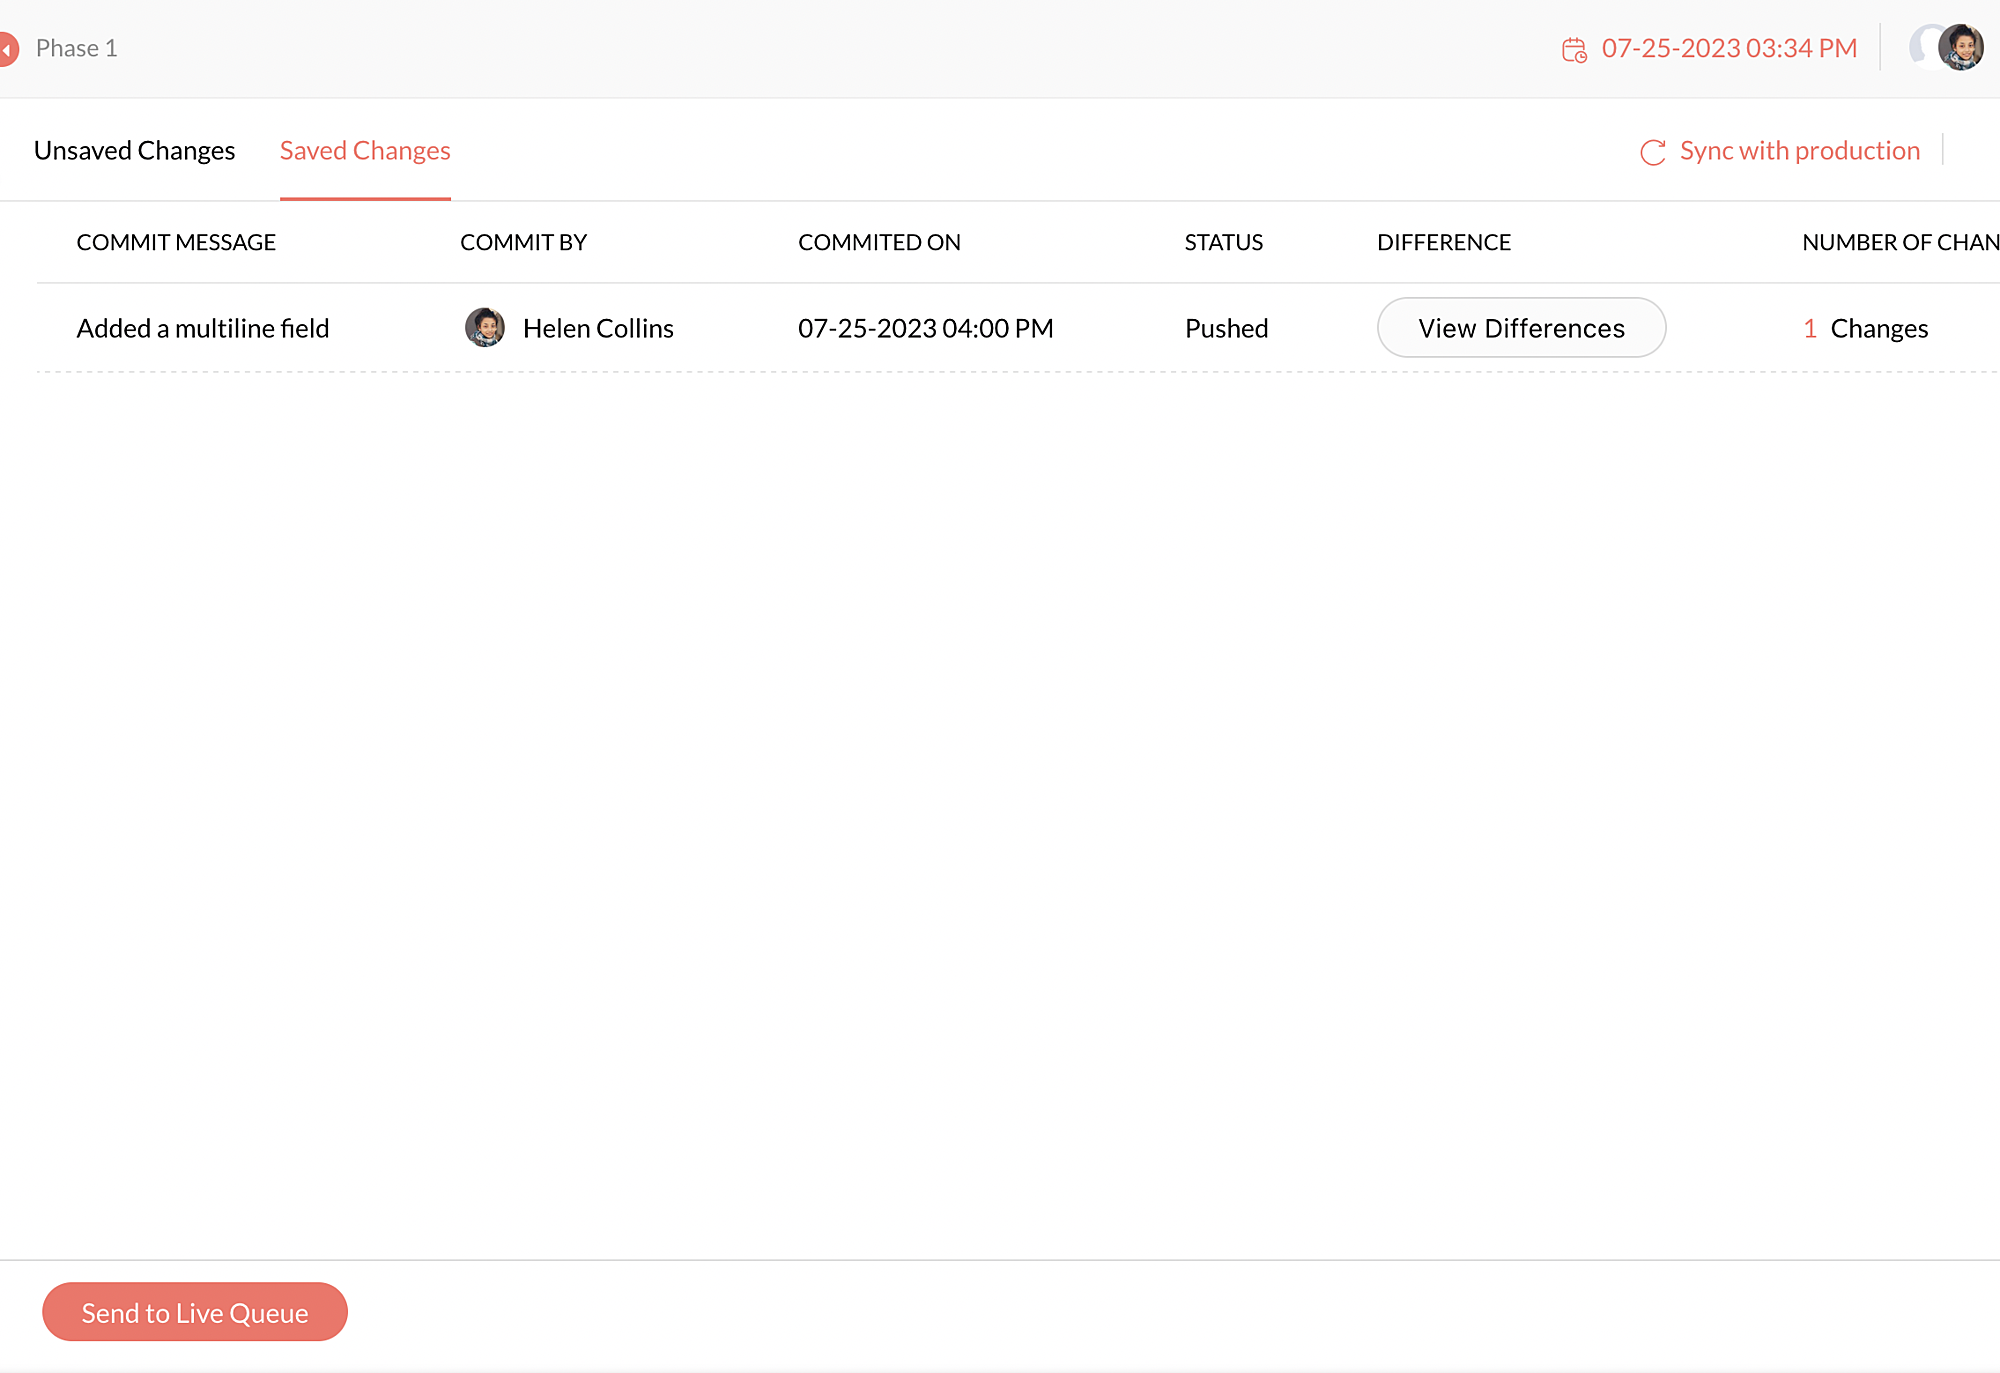Click the calendar clock icon
The width and height of the screenshot is (2000, 1373).
1574,50
